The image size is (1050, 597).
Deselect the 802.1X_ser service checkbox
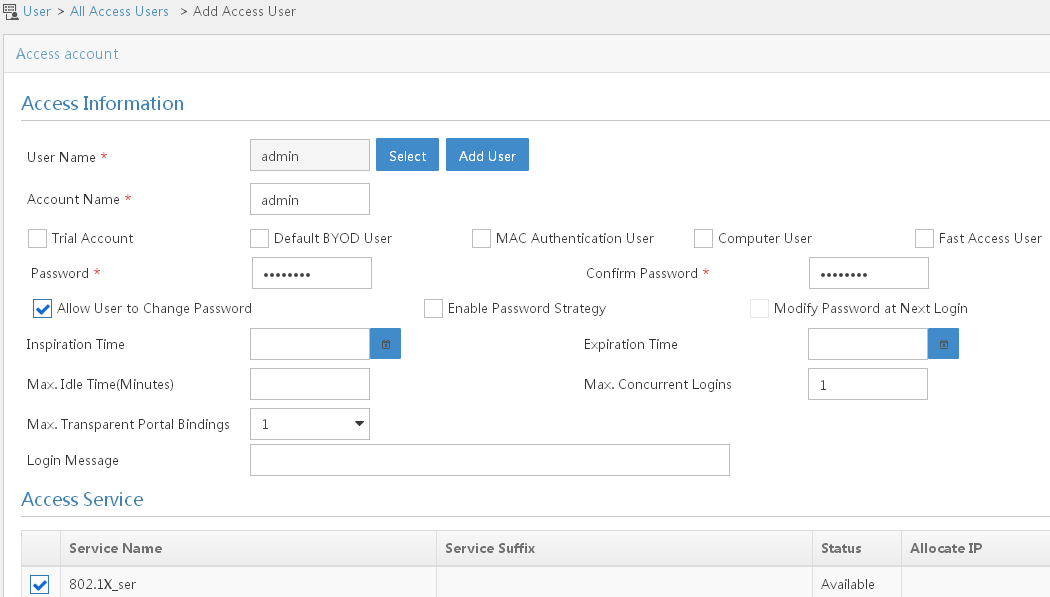[x=40, y=584]
